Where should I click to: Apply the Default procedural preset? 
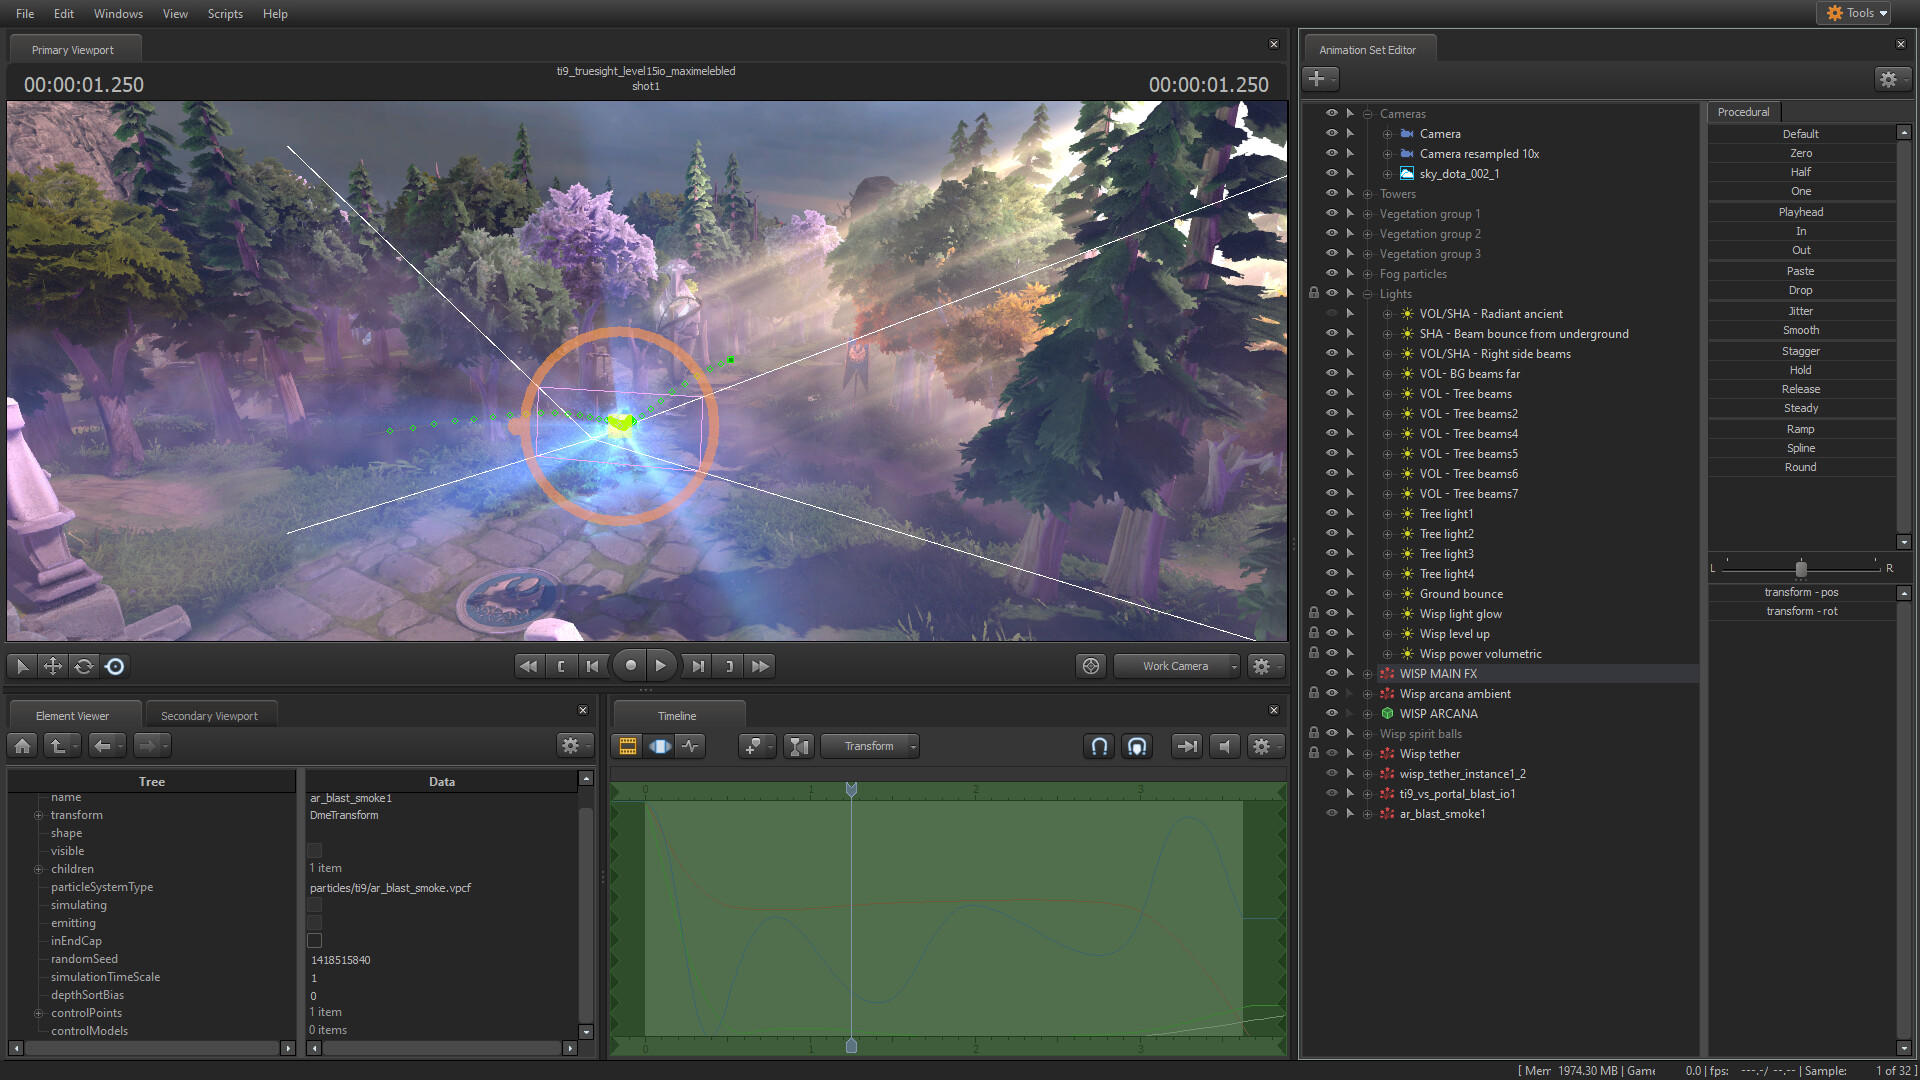coord(1800,134)
